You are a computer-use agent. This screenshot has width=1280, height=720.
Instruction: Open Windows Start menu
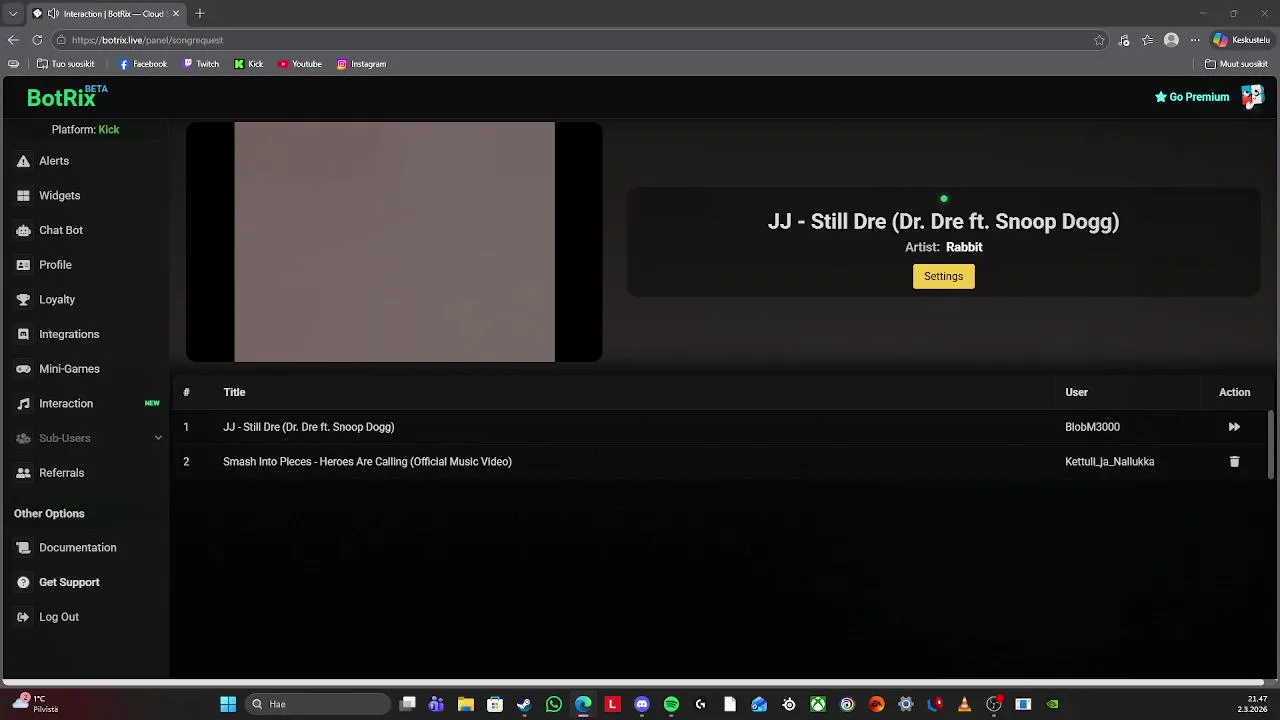click(228, 704)
